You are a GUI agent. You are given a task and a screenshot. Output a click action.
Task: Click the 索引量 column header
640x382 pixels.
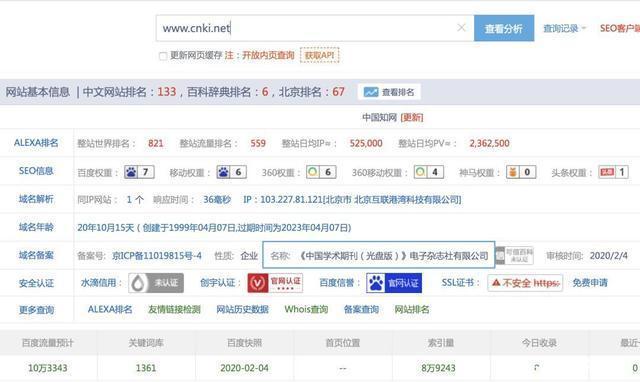pos(441,343)
